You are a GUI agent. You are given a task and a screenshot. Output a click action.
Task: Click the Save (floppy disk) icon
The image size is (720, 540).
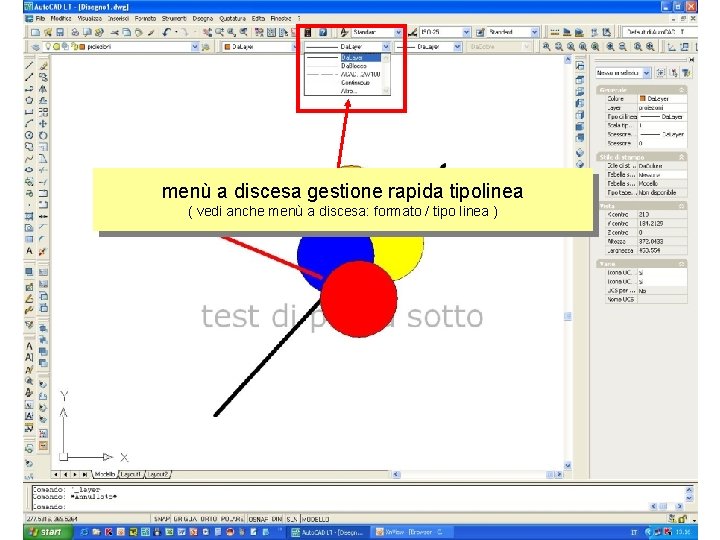(60, 32)
